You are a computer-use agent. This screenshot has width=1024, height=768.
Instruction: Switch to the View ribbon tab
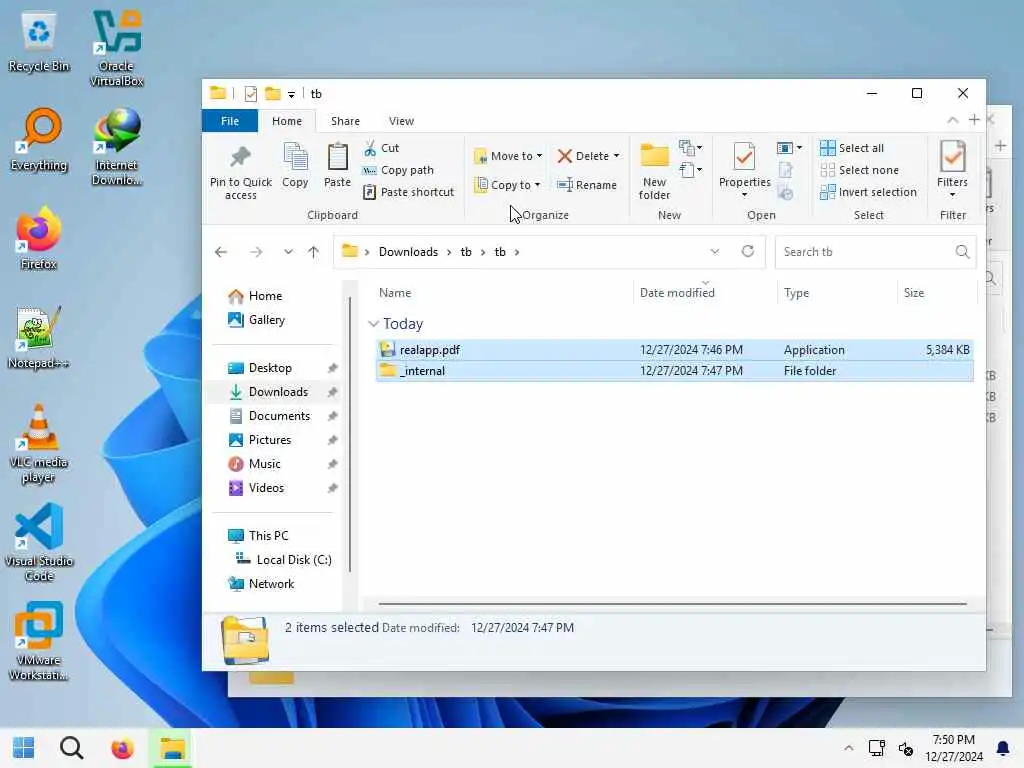click(401, 121)
